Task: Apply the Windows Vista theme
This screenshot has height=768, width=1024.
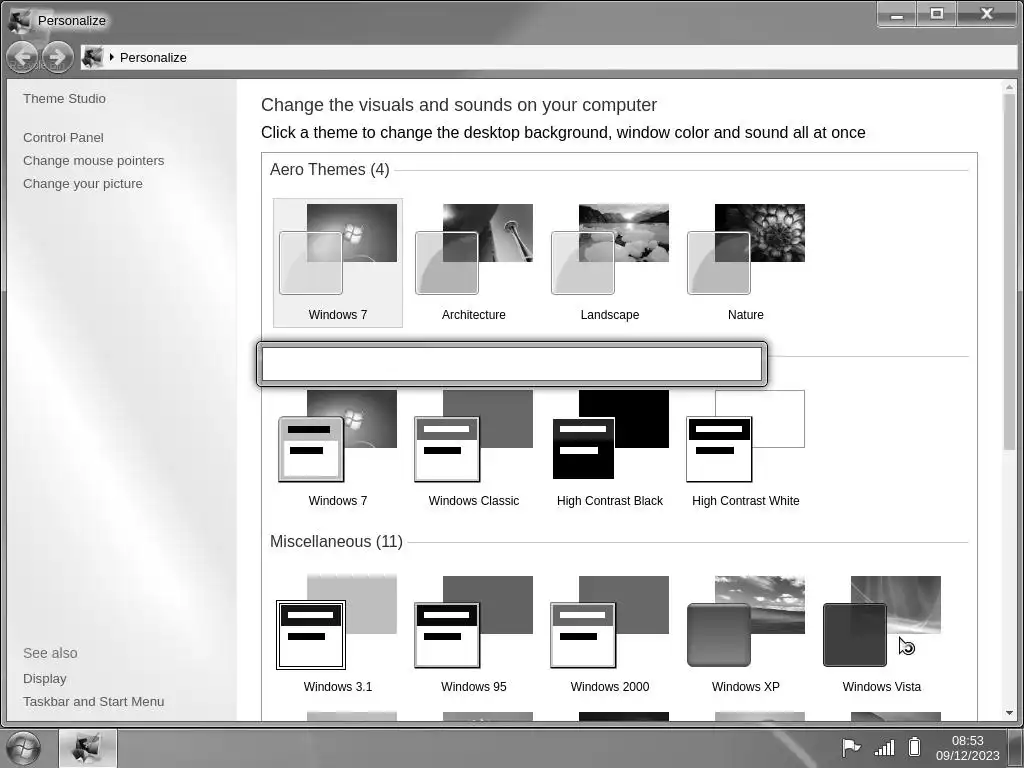Action: [x=882, y=635]
